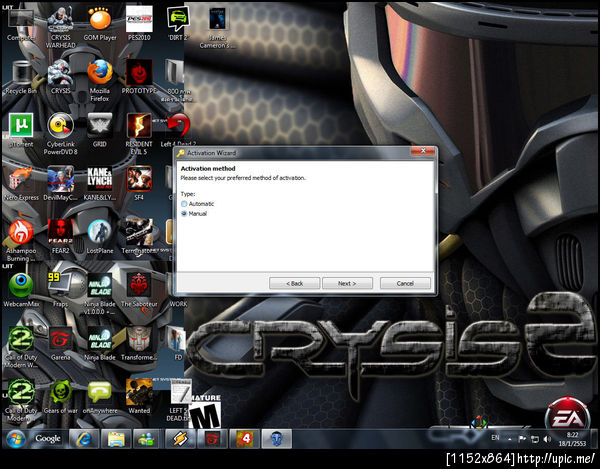This screenshot has width=600, height=469.
Task: Select the GRID game icon
Action: (x=100, y=130)
